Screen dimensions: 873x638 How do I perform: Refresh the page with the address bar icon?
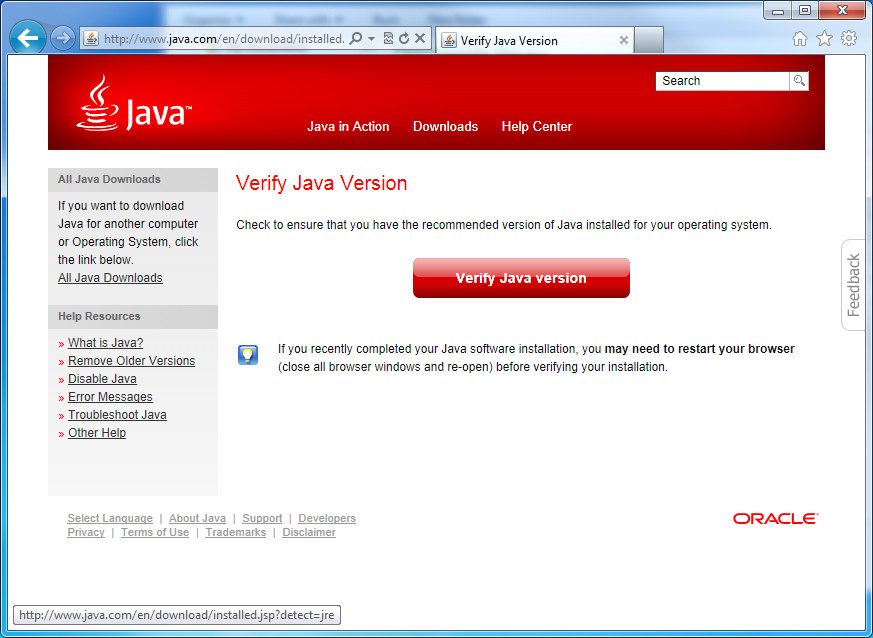406,39
